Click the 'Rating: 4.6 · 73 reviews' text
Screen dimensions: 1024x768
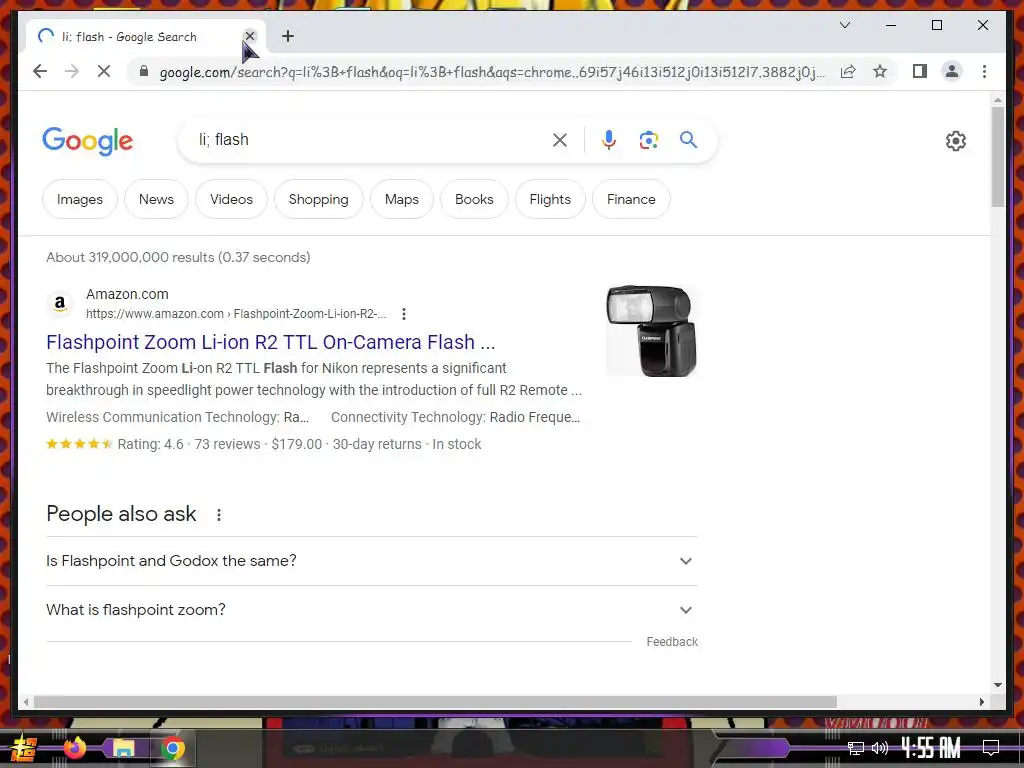(x=189, y=444)
